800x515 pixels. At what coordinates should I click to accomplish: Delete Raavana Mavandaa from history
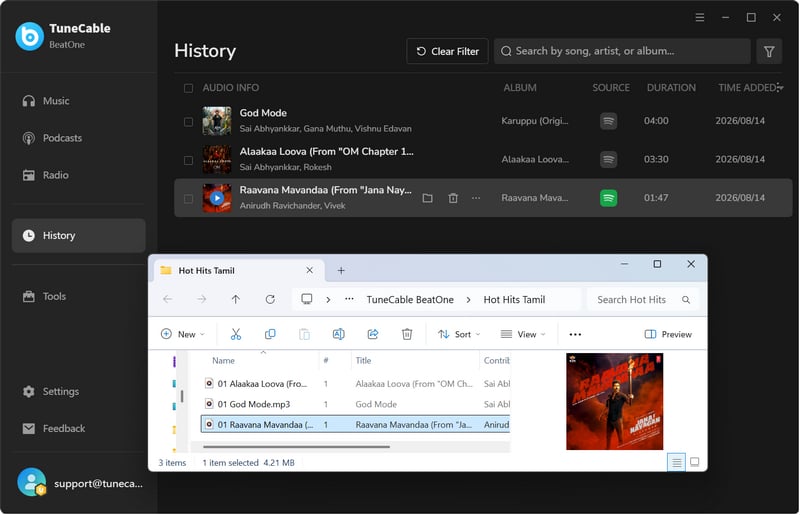(x=453, y=198)
